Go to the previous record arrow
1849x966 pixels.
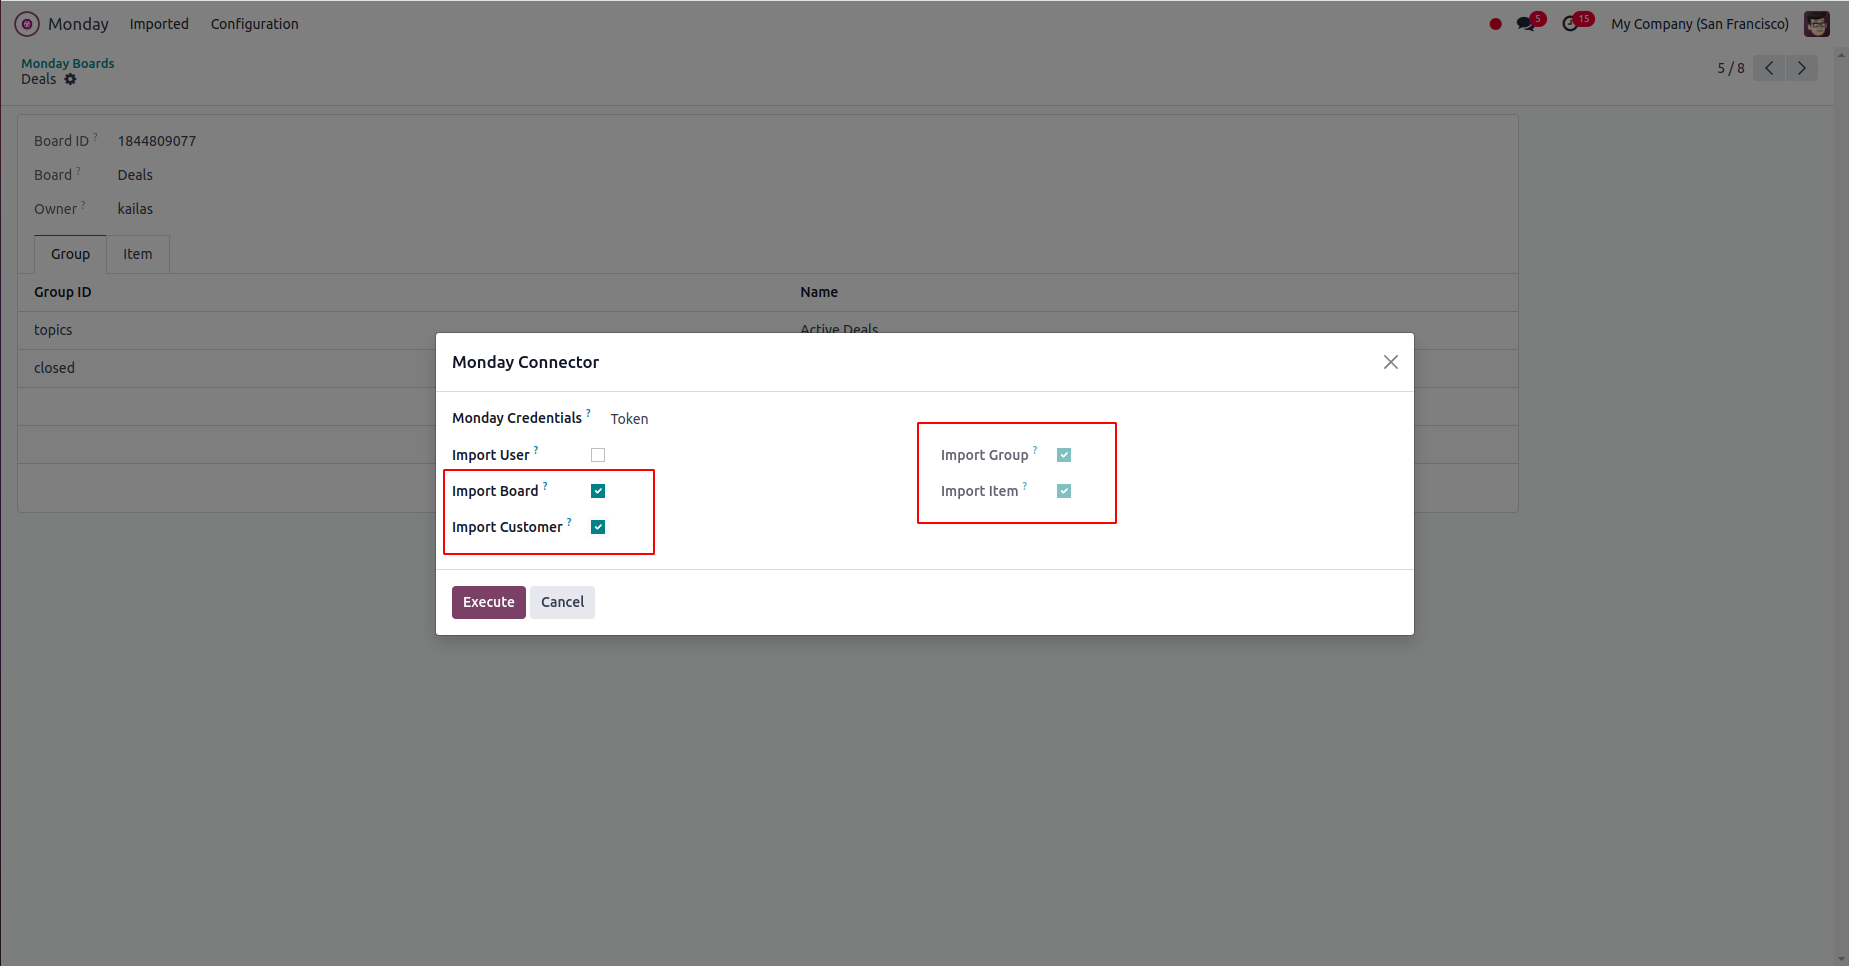[x=1769, y=68]
